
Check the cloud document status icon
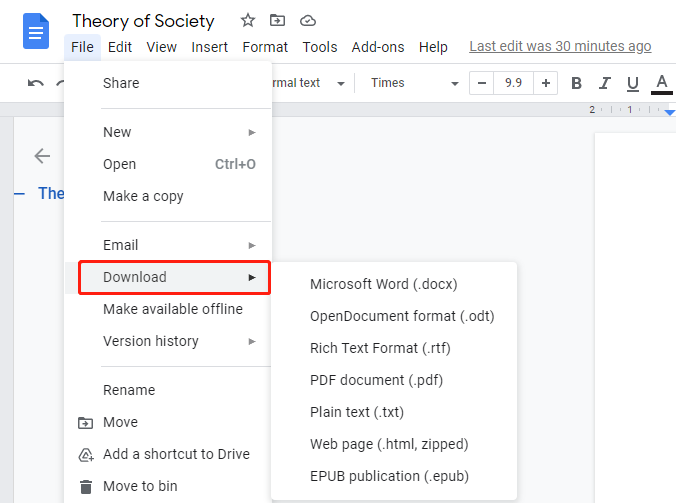point(308,21)
